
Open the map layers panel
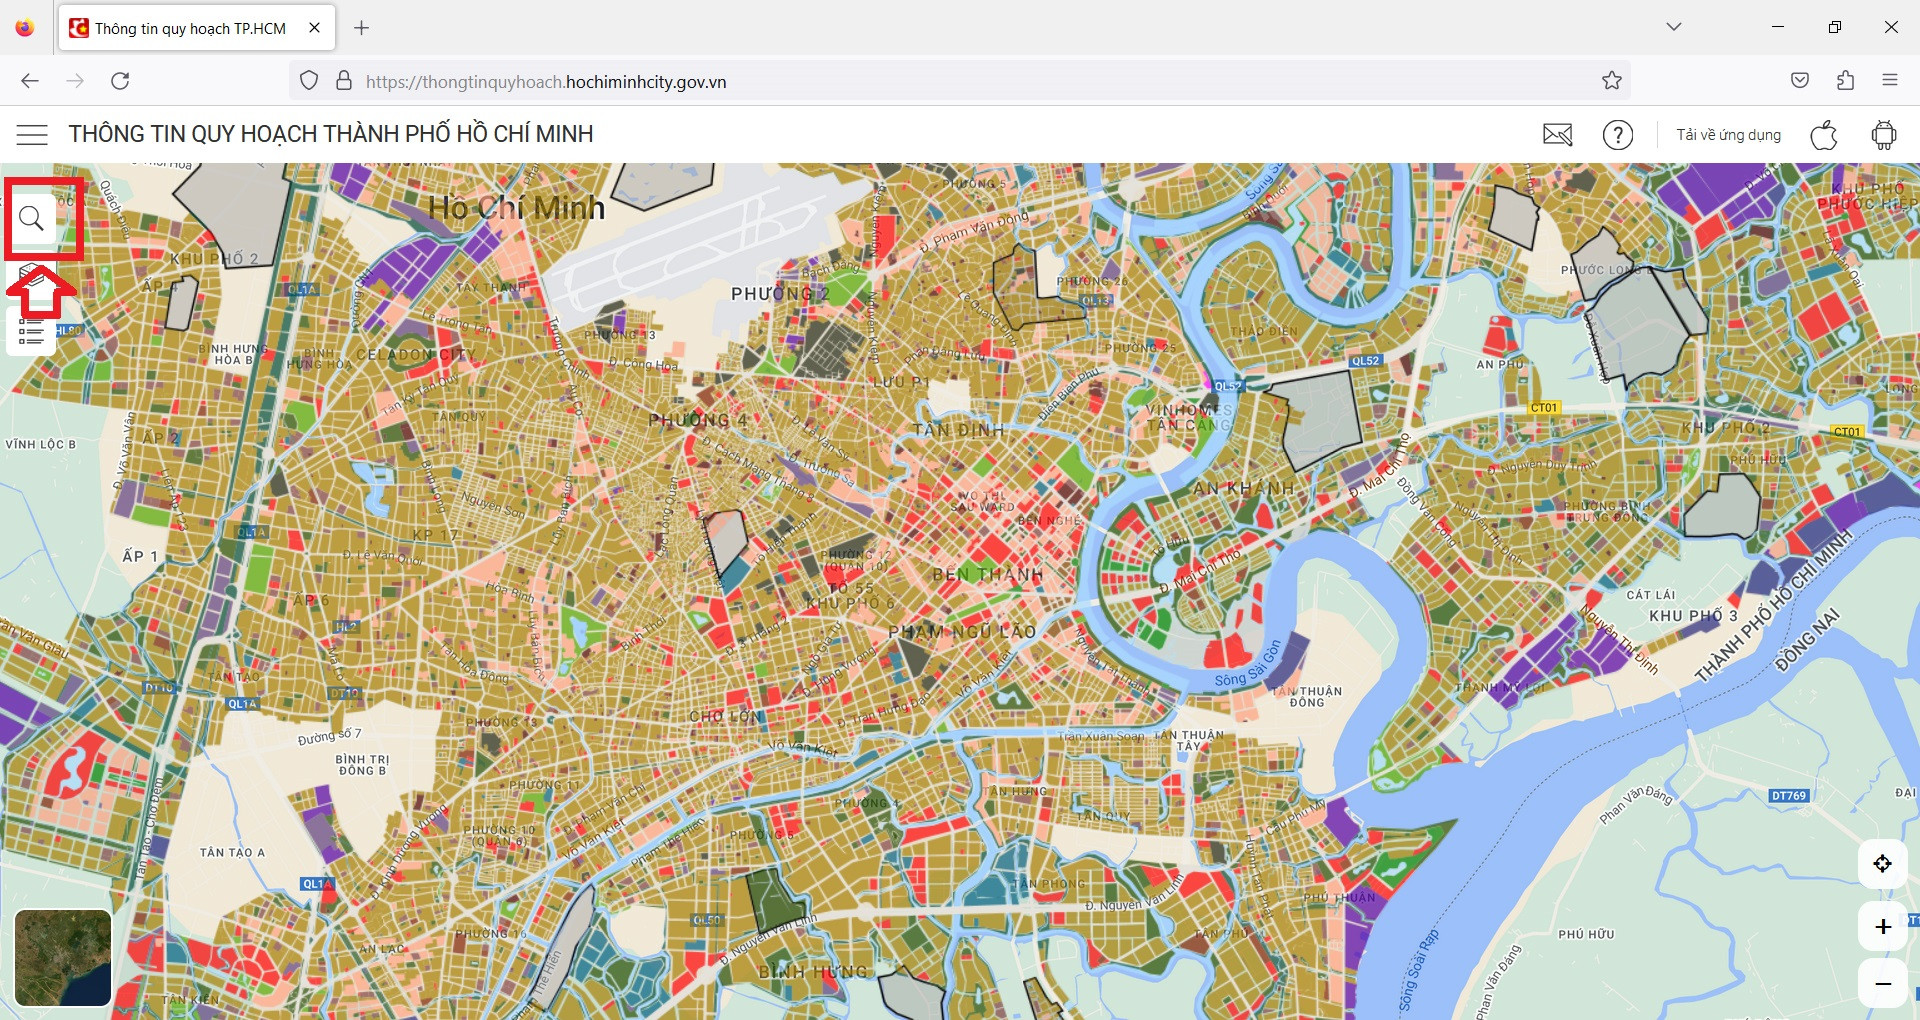[32, 277]
